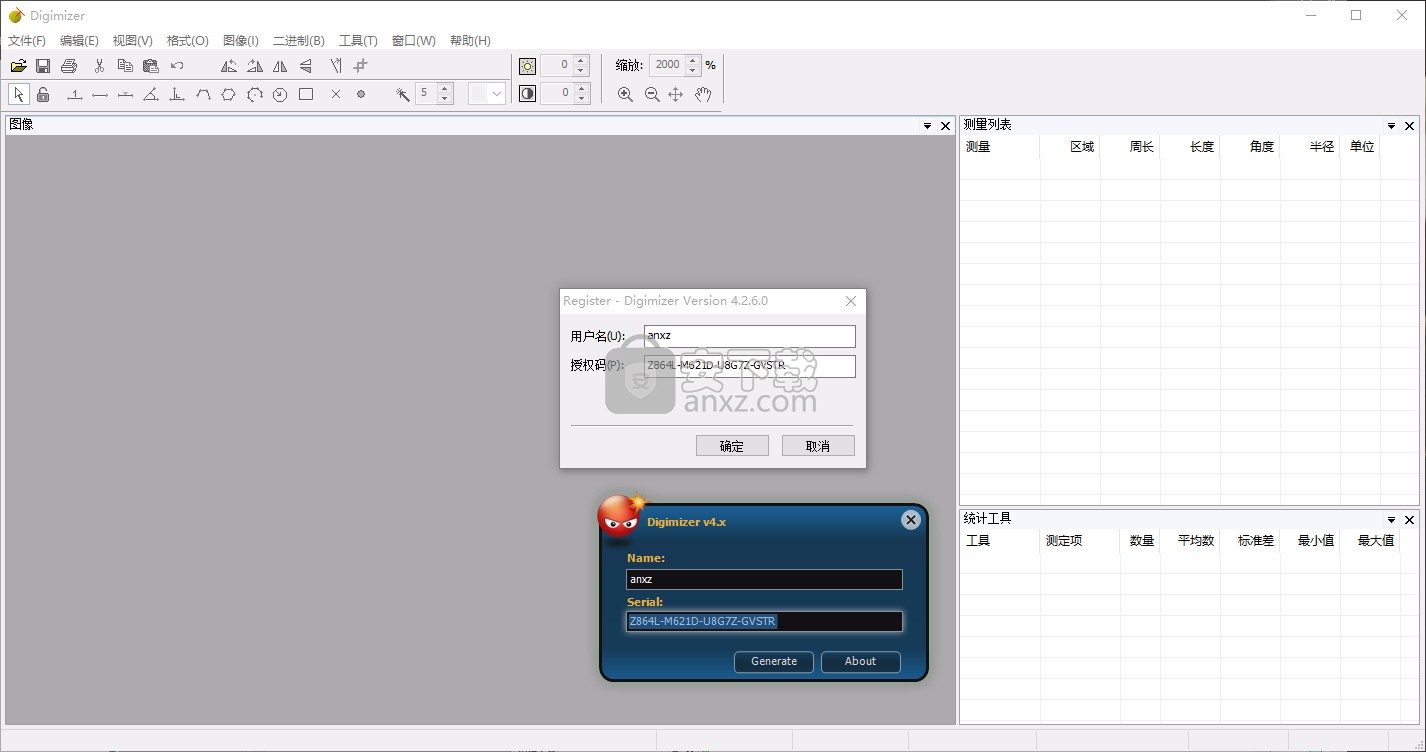Open the 图像(I) menu
Viewport: 1426px width, 752px height.
[x=240, y=41]
